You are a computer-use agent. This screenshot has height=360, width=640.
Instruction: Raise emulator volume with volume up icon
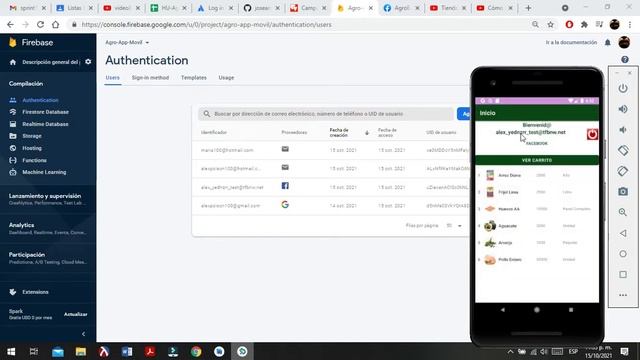click(623, 109)
